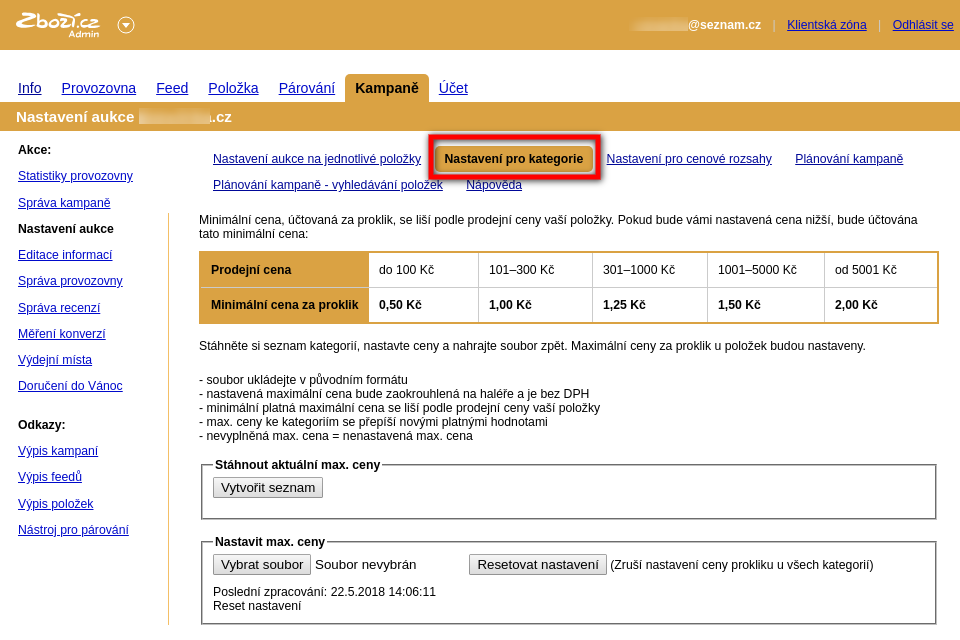Image resolution: width=960 pixels, height=640 pixels.
Task: Open Statistiky provozovny in the sidebar
Action: point(75,176)
